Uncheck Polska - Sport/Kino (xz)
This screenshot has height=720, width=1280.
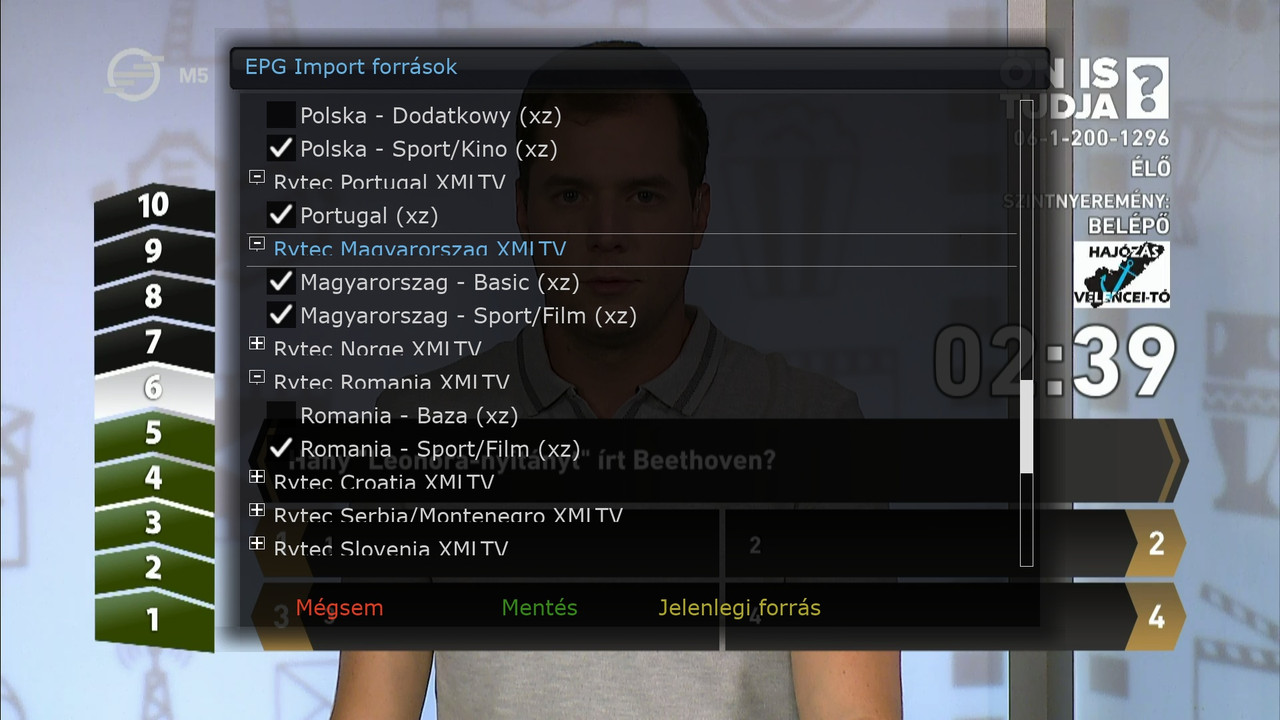pyautogui.click(x=281, y=149)
